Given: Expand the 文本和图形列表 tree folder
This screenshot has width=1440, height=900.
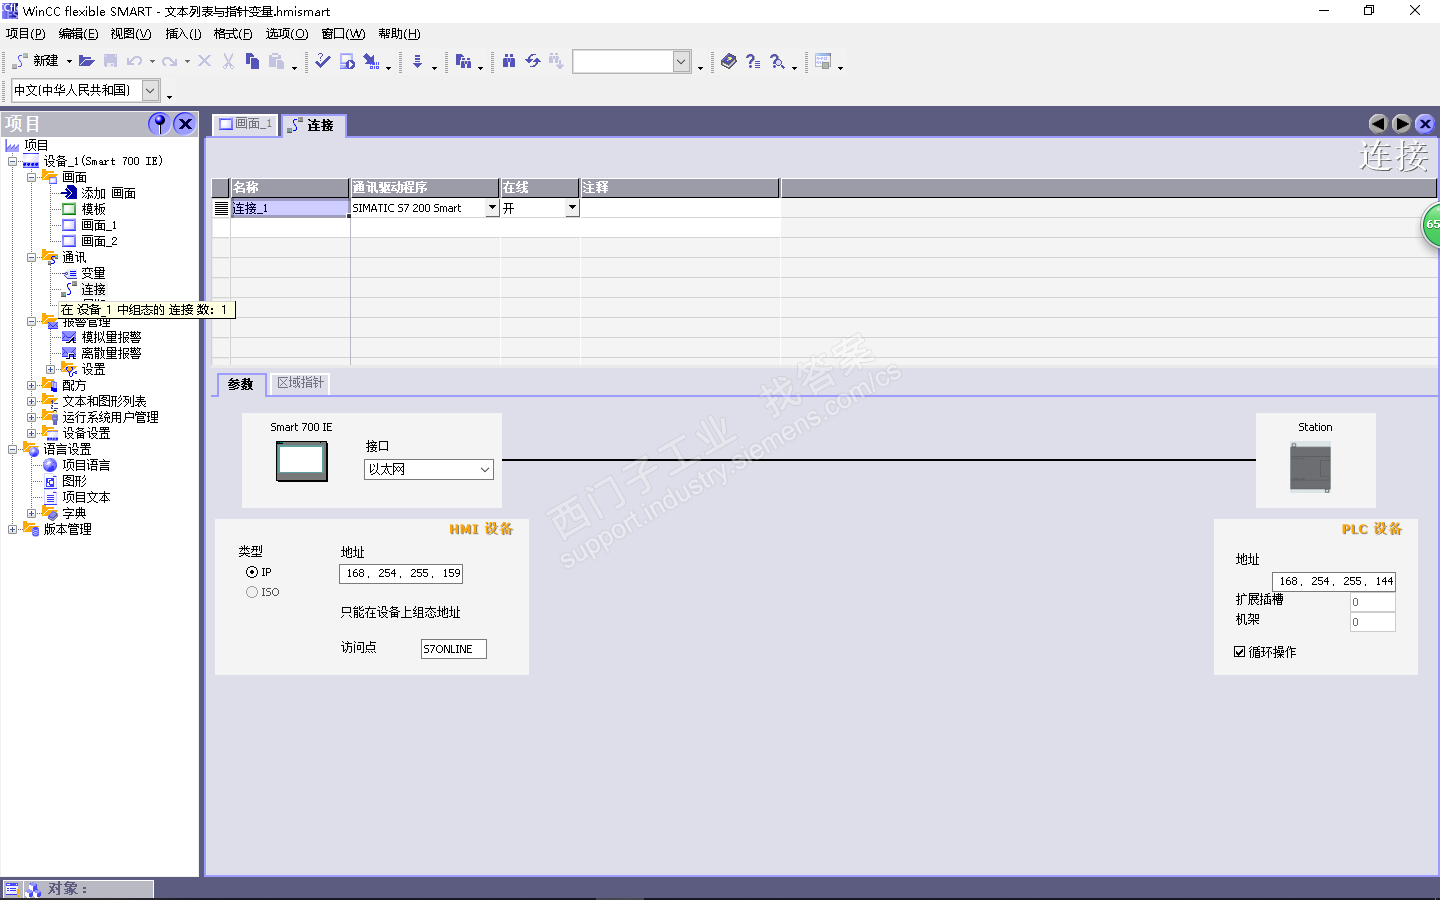Looking at the screenshot, I should (31, 401).
